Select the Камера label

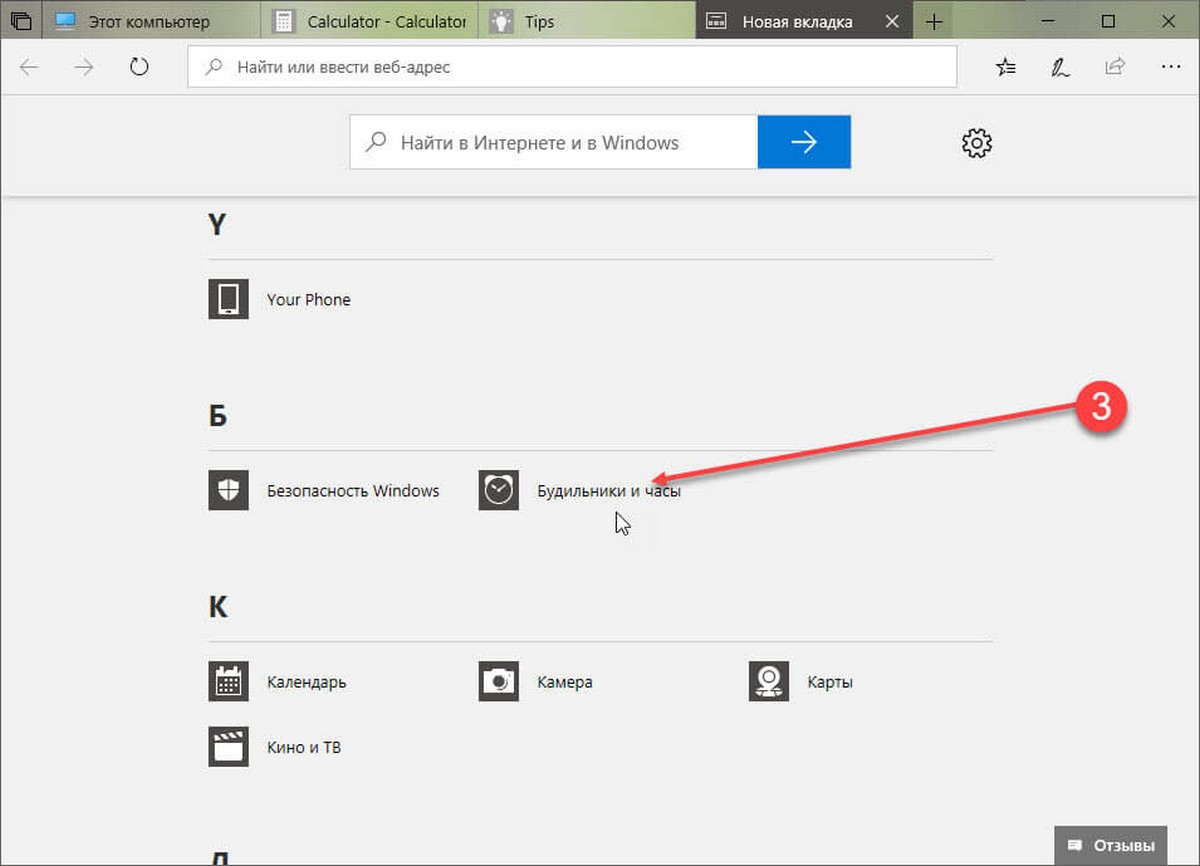pyautogui.click(x=565, y=682)
